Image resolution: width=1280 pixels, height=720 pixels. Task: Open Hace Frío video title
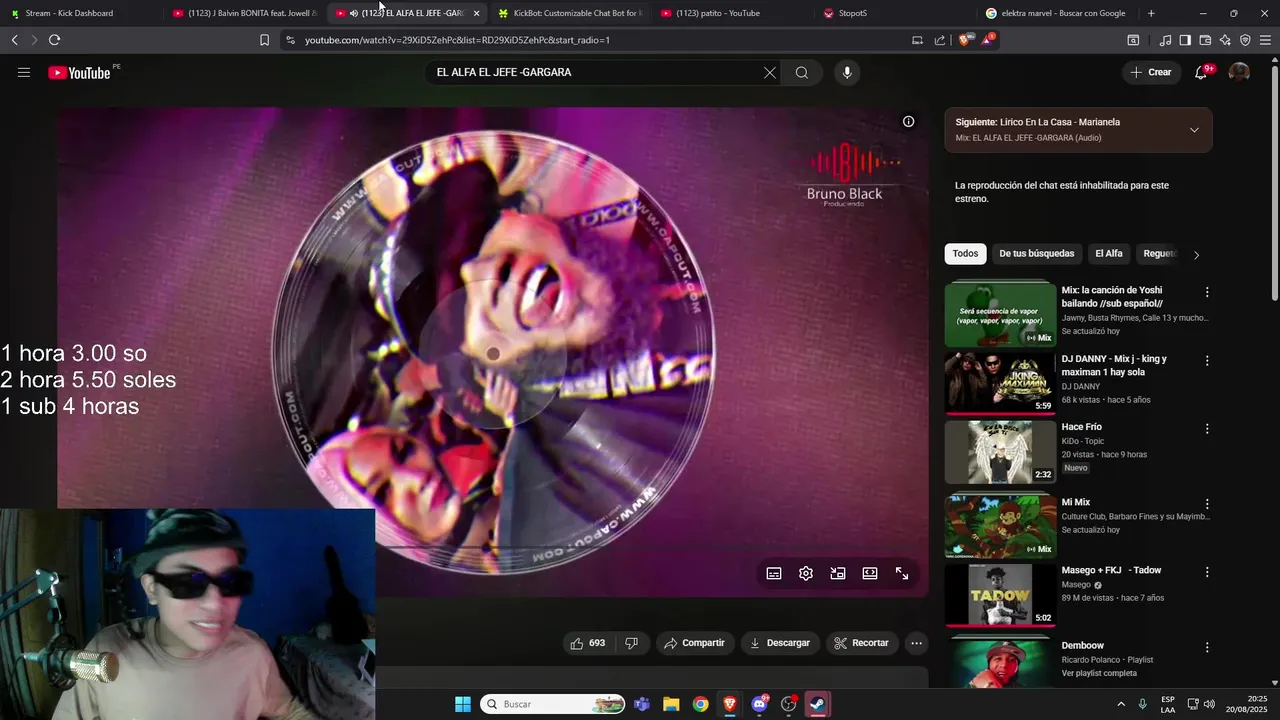tap(1082, 427)
